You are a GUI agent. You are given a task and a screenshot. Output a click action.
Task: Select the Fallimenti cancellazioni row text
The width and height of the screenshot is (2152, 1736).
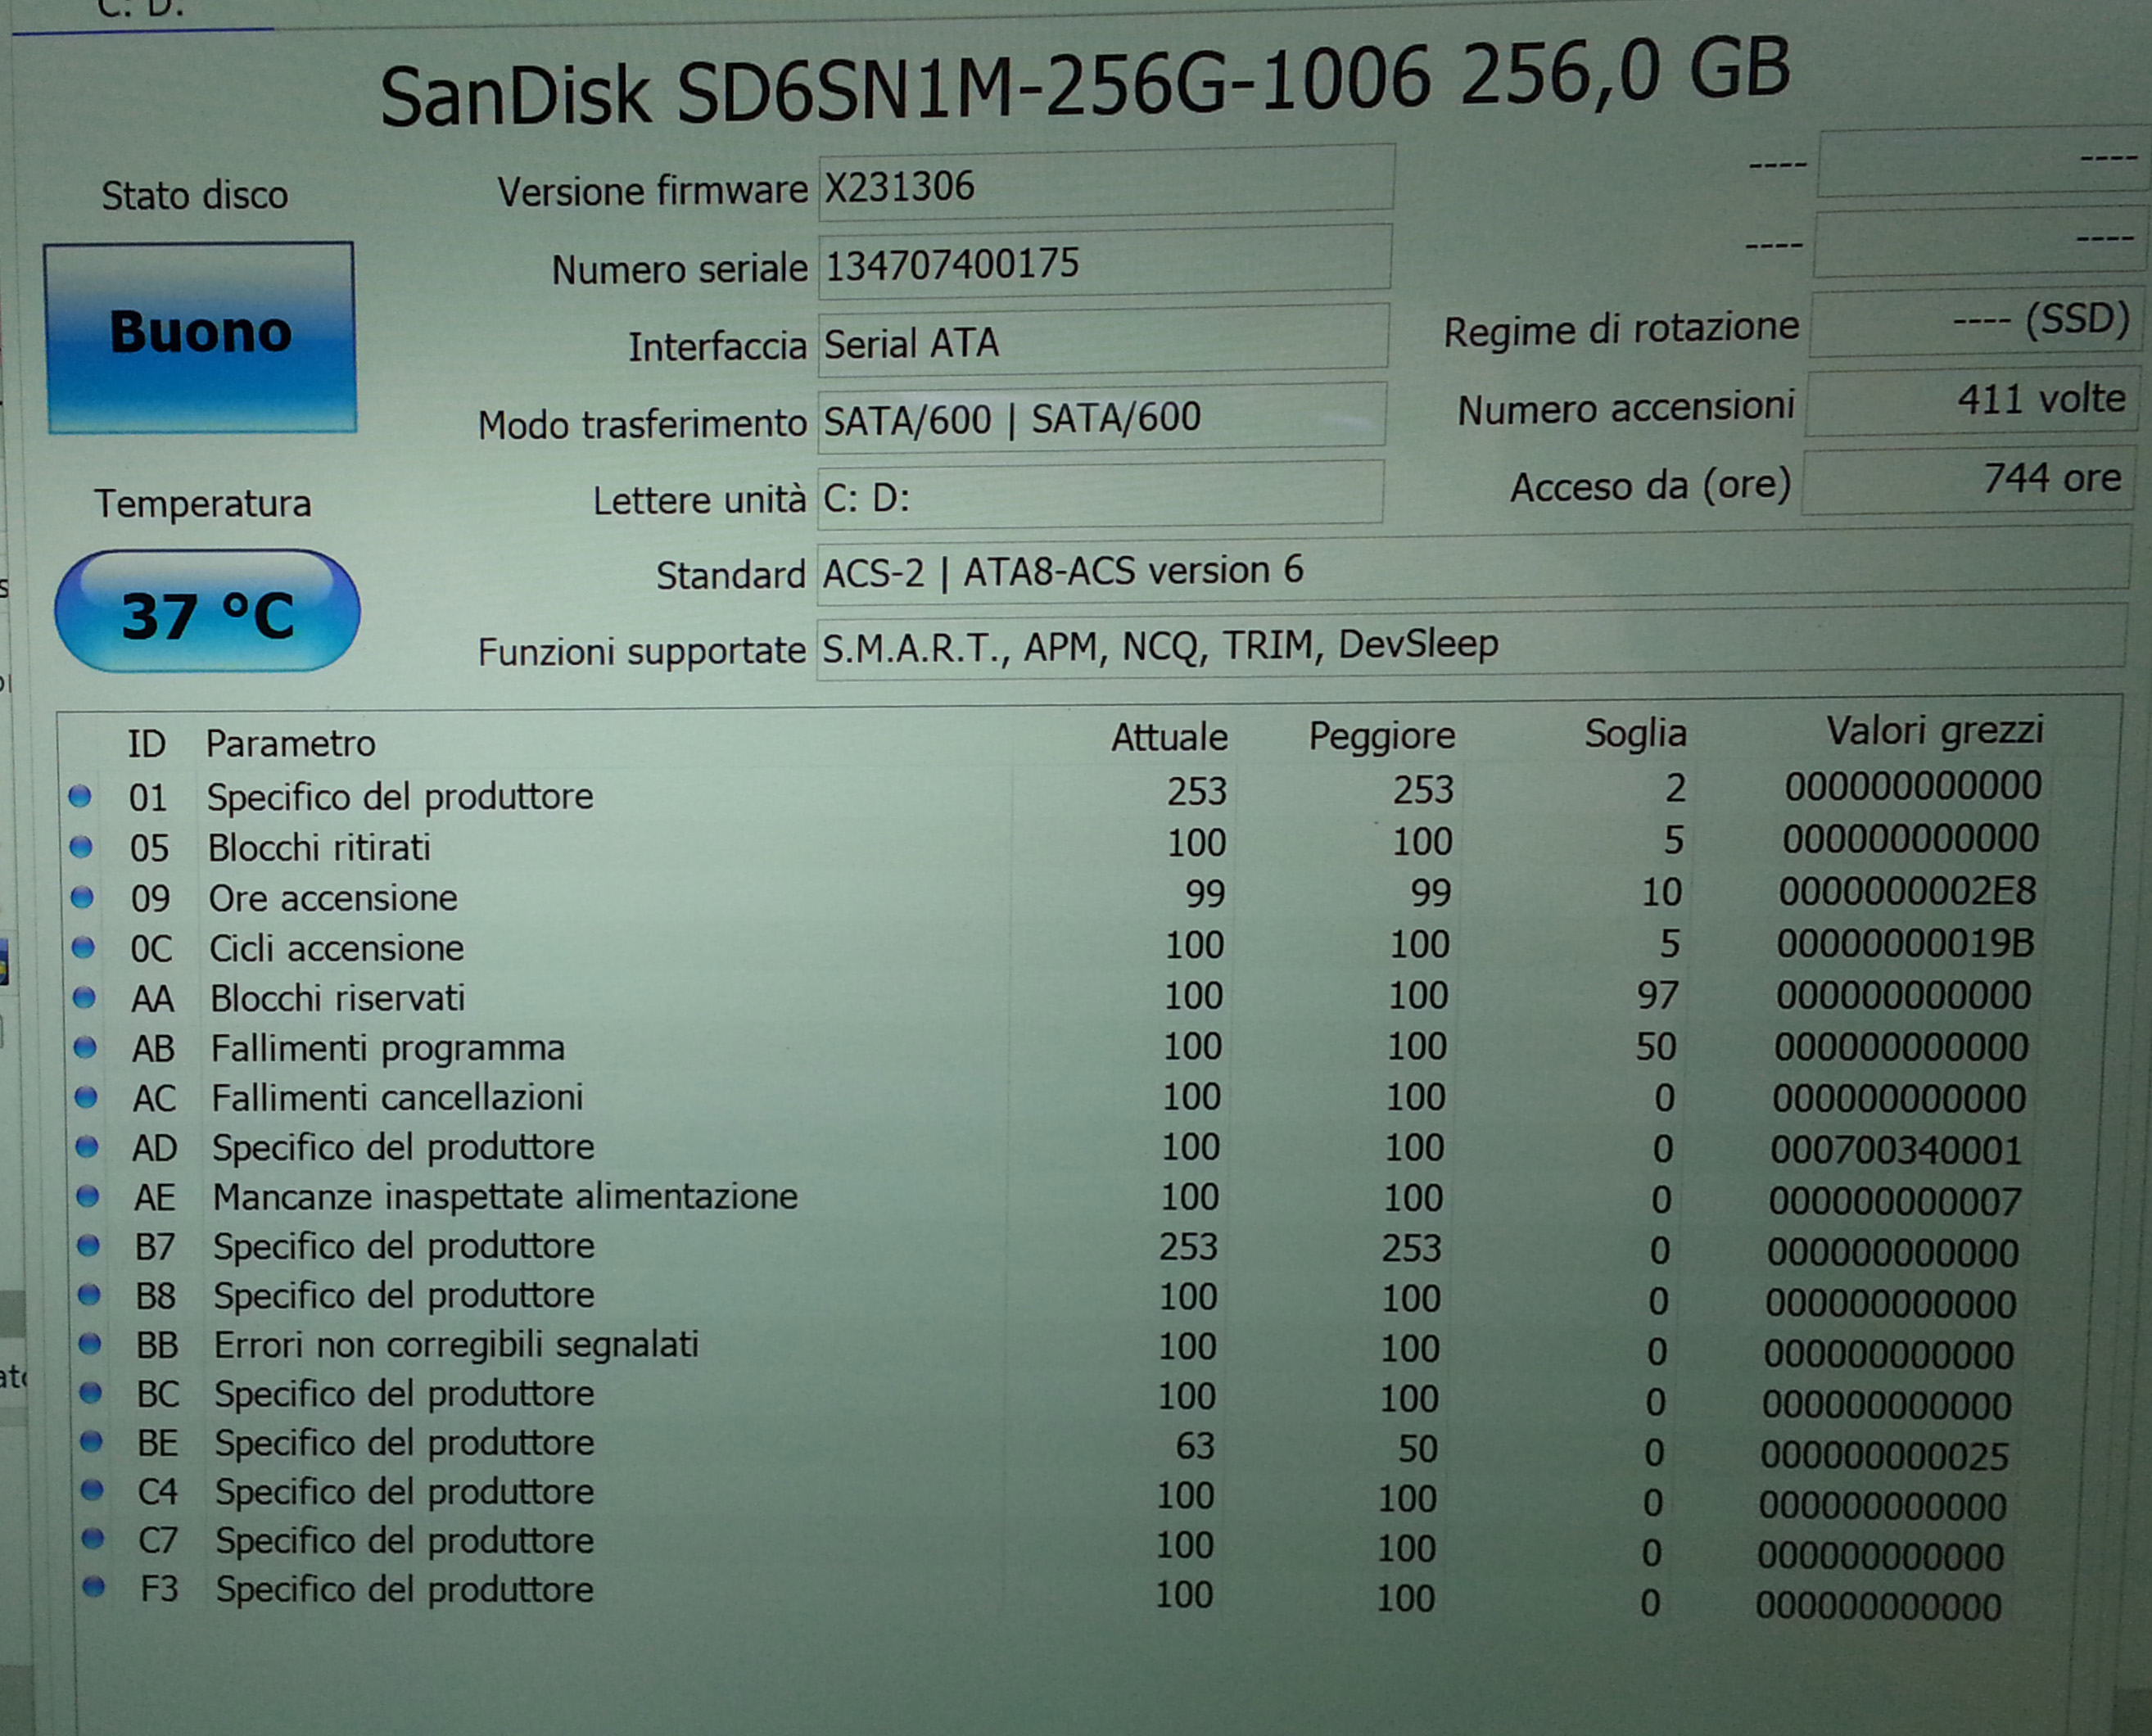[397, 1097]
